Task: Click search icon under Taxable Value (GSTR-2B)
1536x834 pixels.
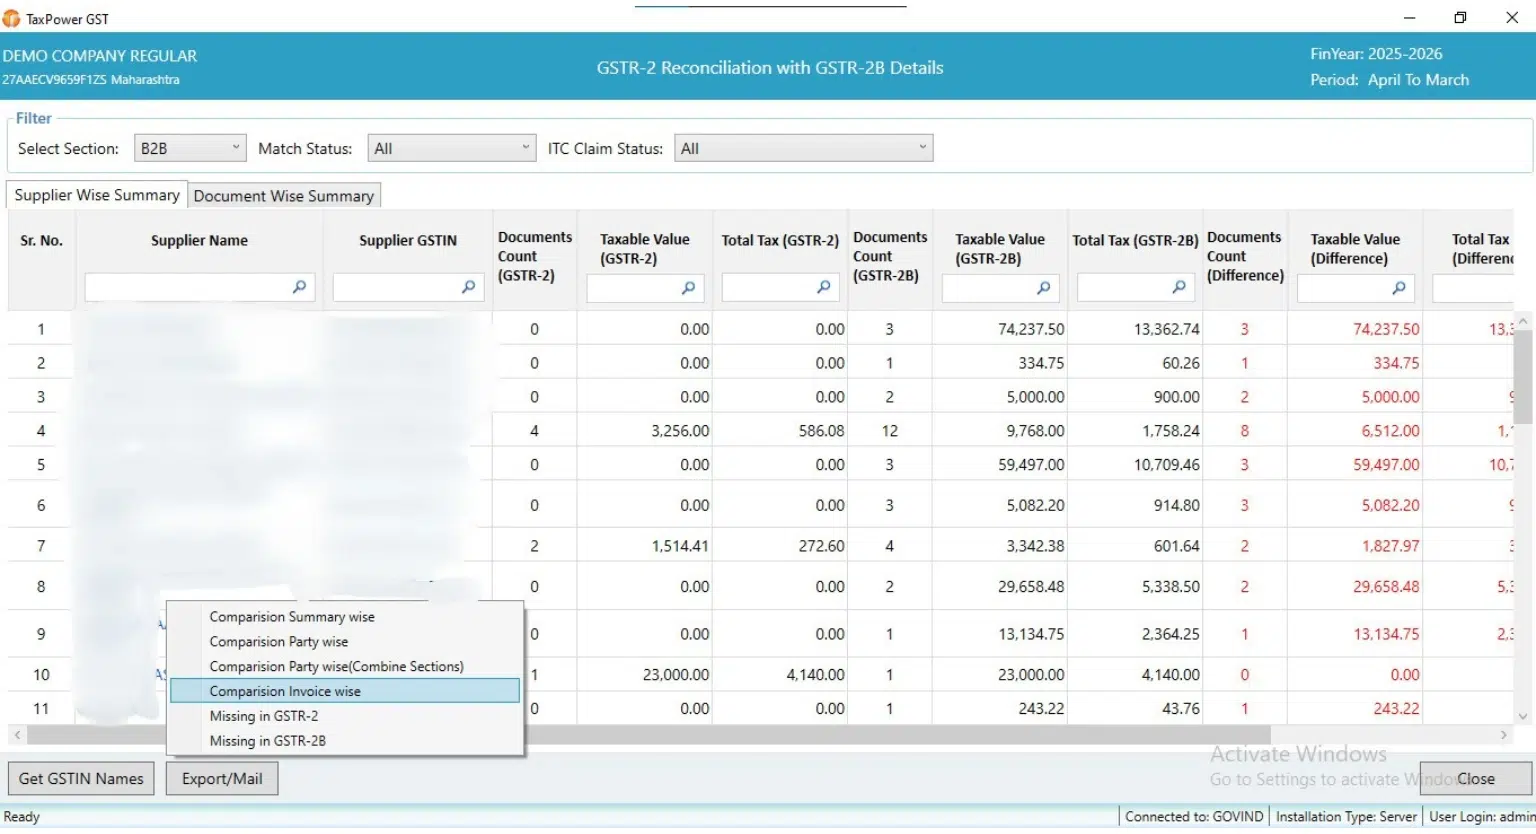Action: [x=1043, y=288]
